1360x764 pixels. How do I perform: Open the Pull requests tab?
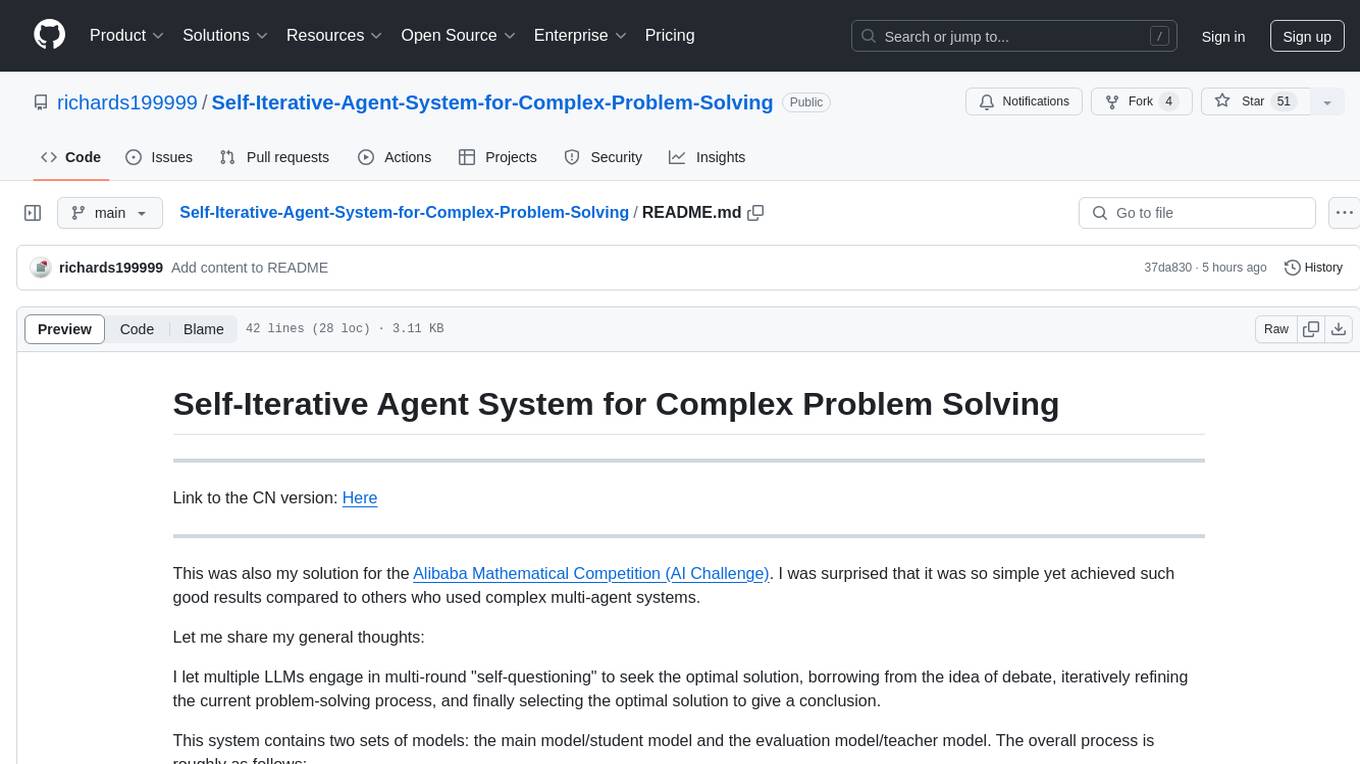(x=274, y=157)
